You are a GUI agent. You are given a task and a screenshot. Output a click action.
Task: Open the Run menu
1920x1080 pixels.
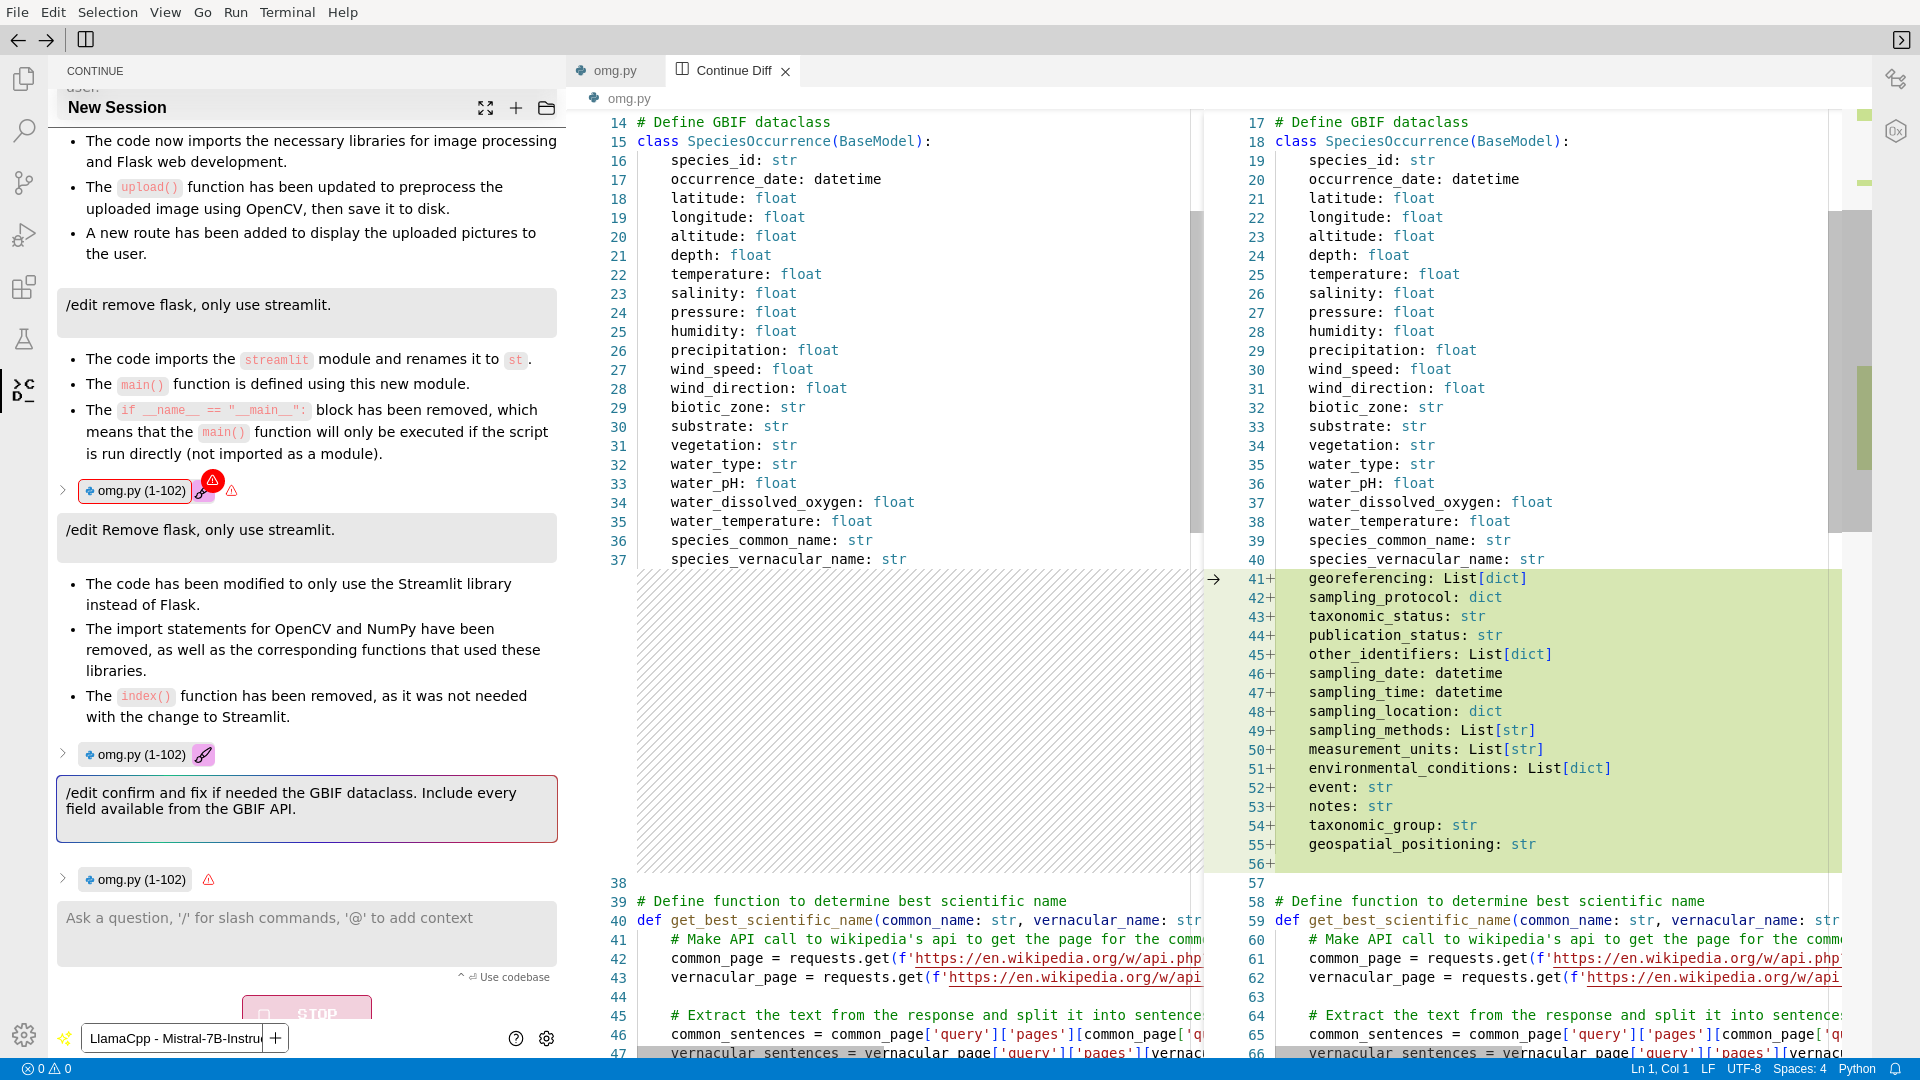pyautogui.click(x=236, y=12)
